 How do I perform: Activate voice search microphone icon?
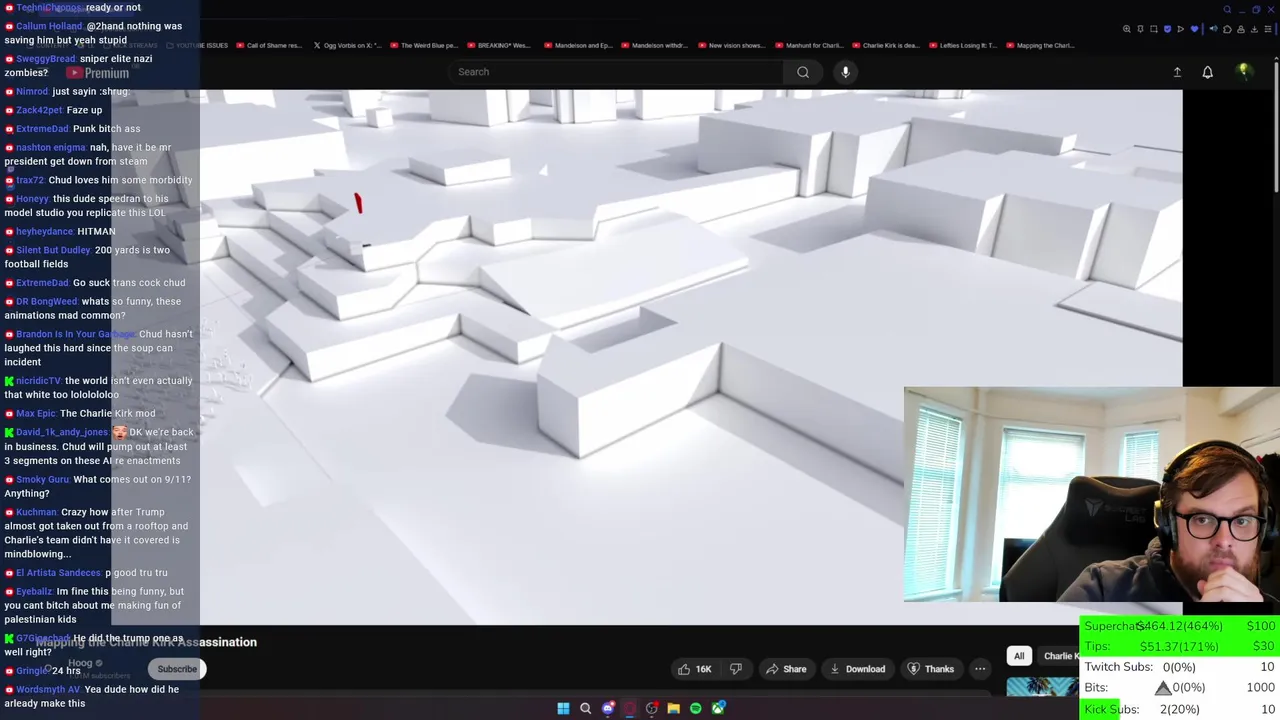845,72
